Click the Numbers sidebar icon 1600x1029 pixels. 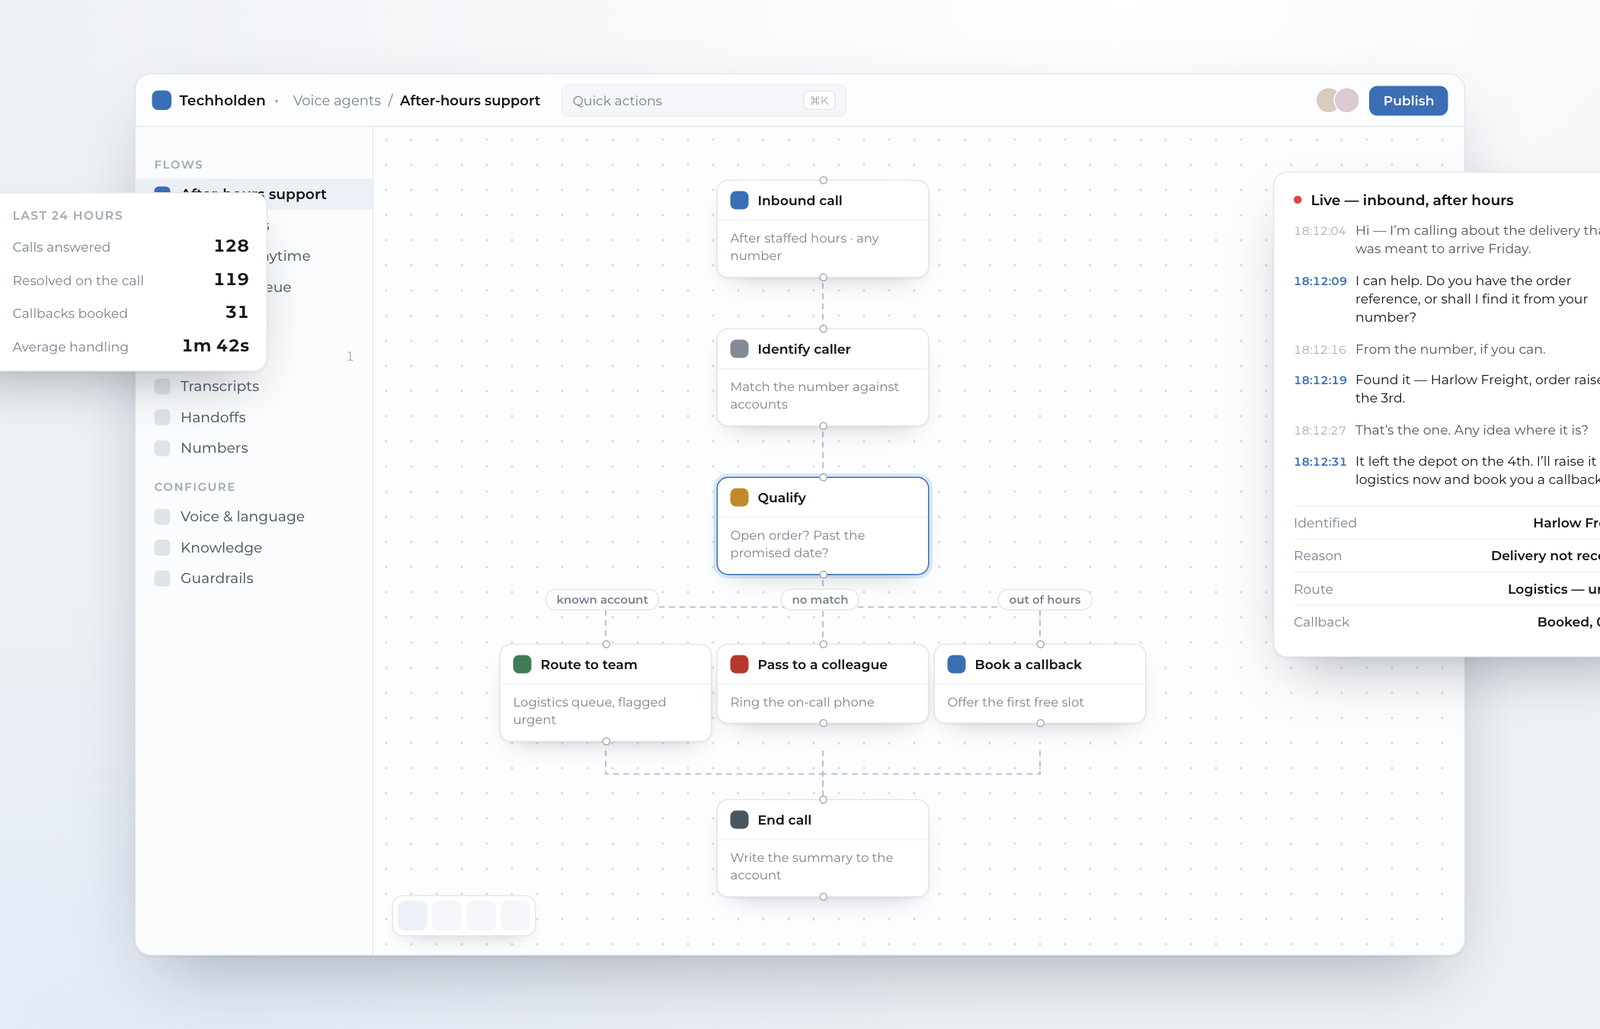coord(162,448)
